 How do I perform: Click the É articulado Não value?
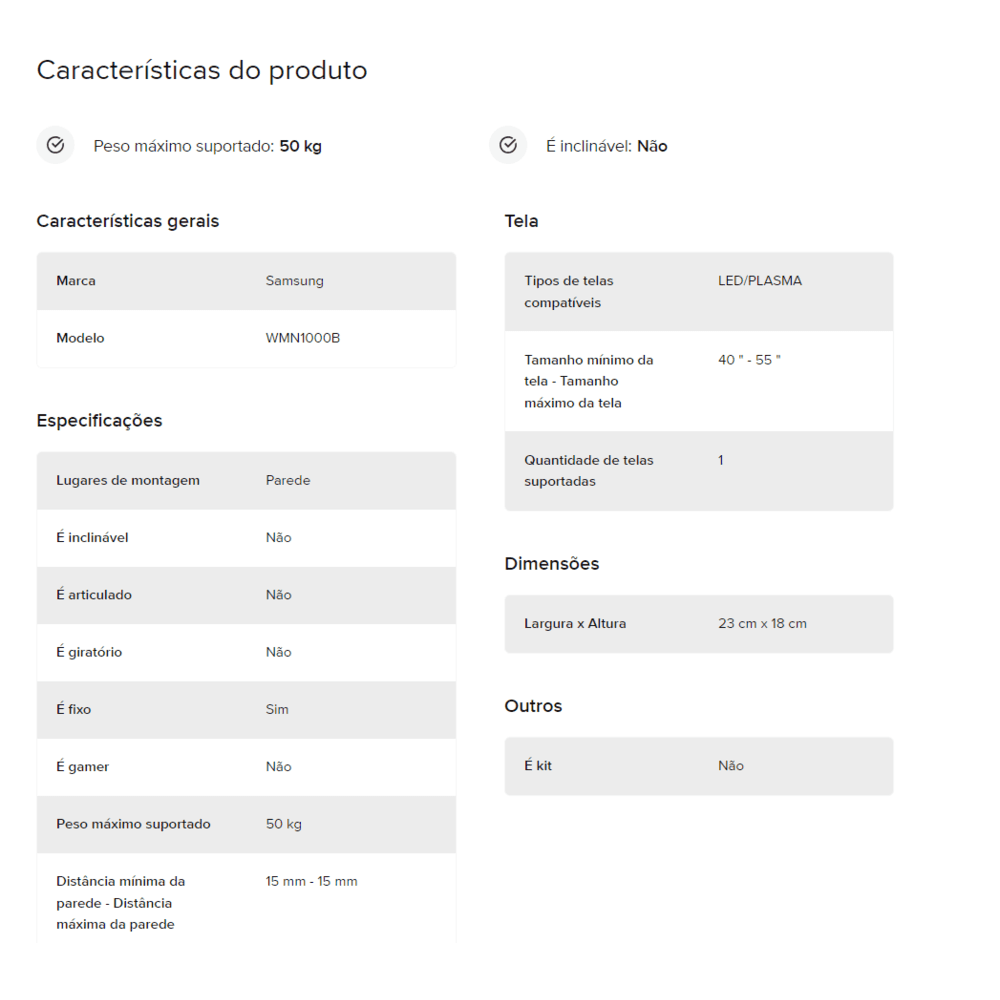coord(278,595)
